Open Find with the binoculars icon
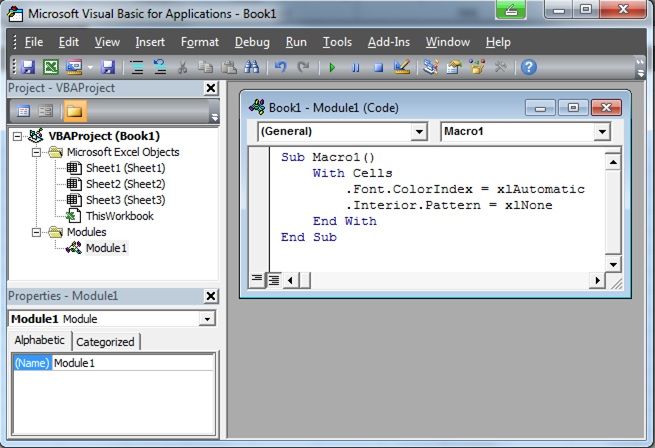This screenshot has height=448, width=655. click(x=251, y=67)
